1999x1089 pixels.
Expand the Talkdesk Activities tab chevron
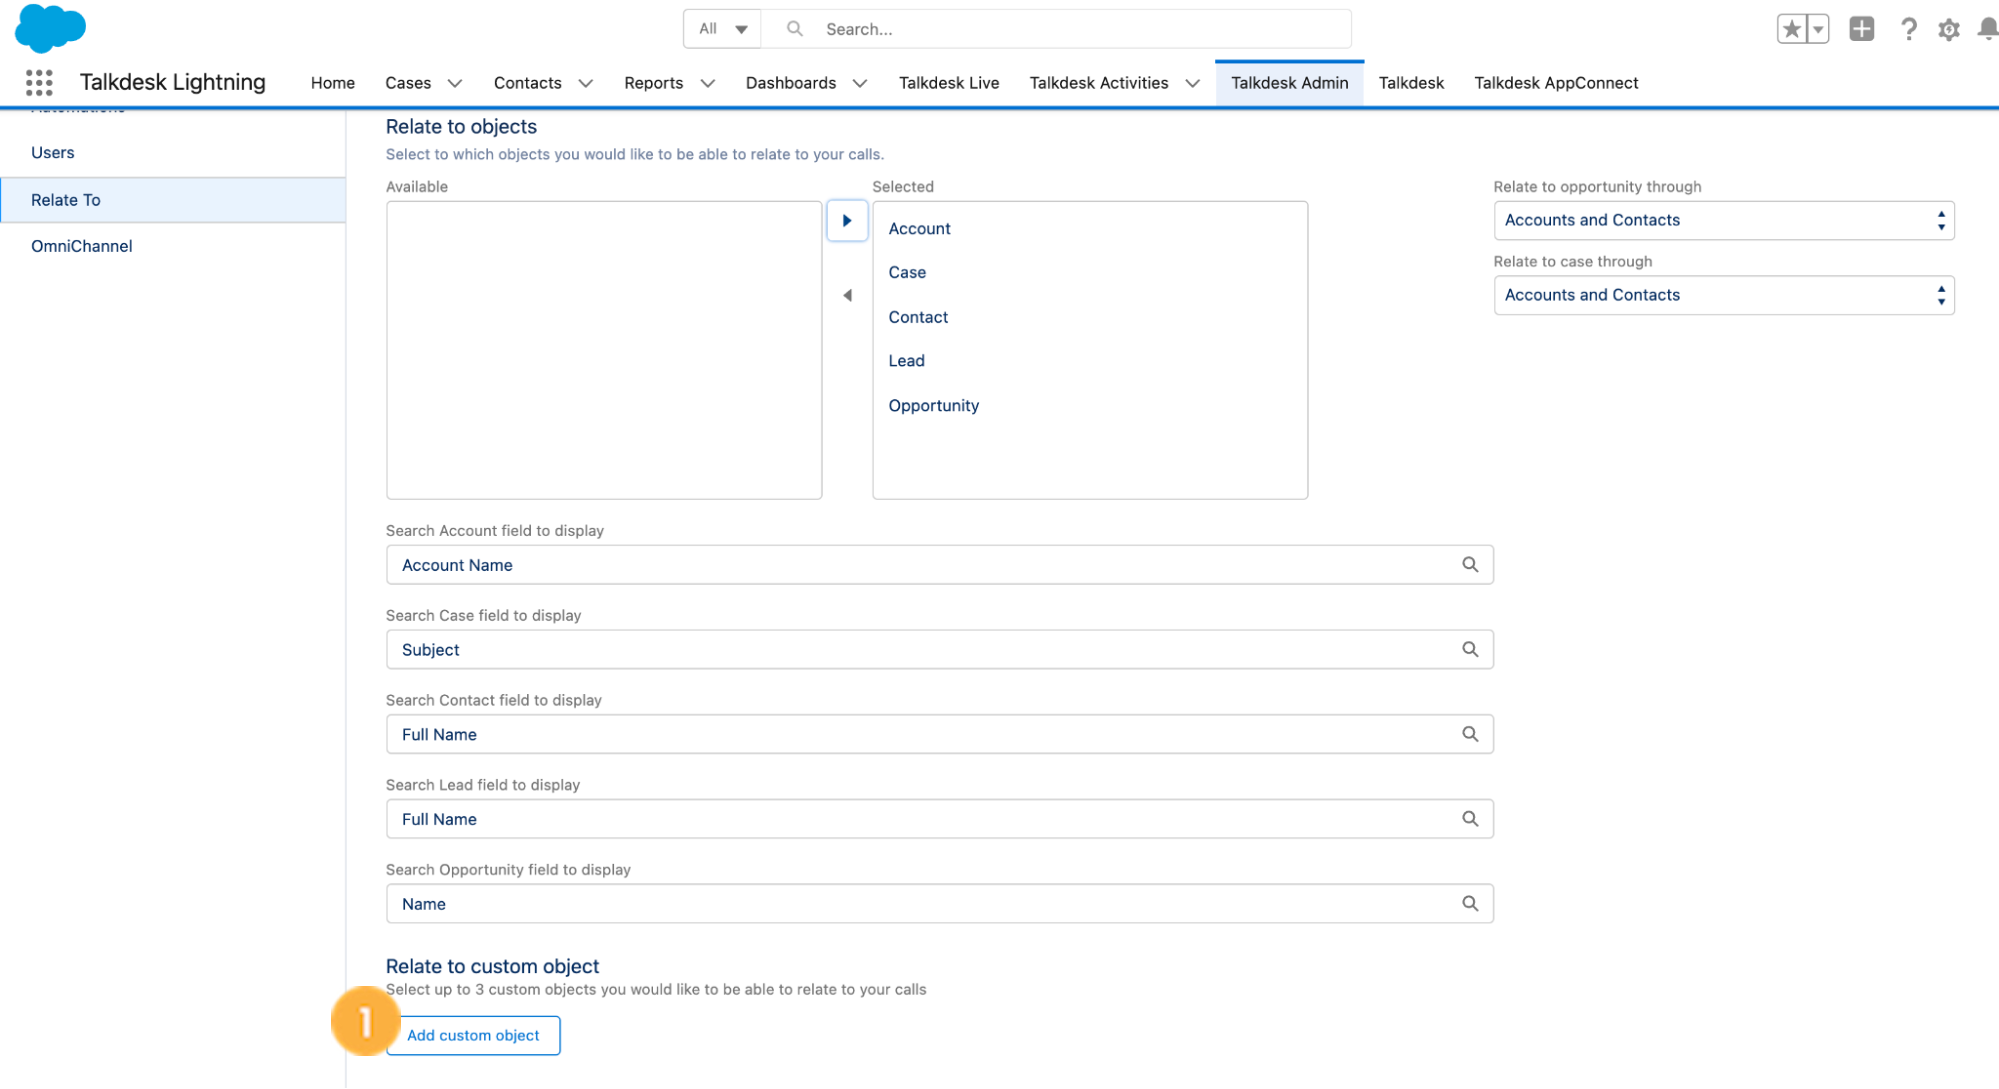coord(1193,83)
